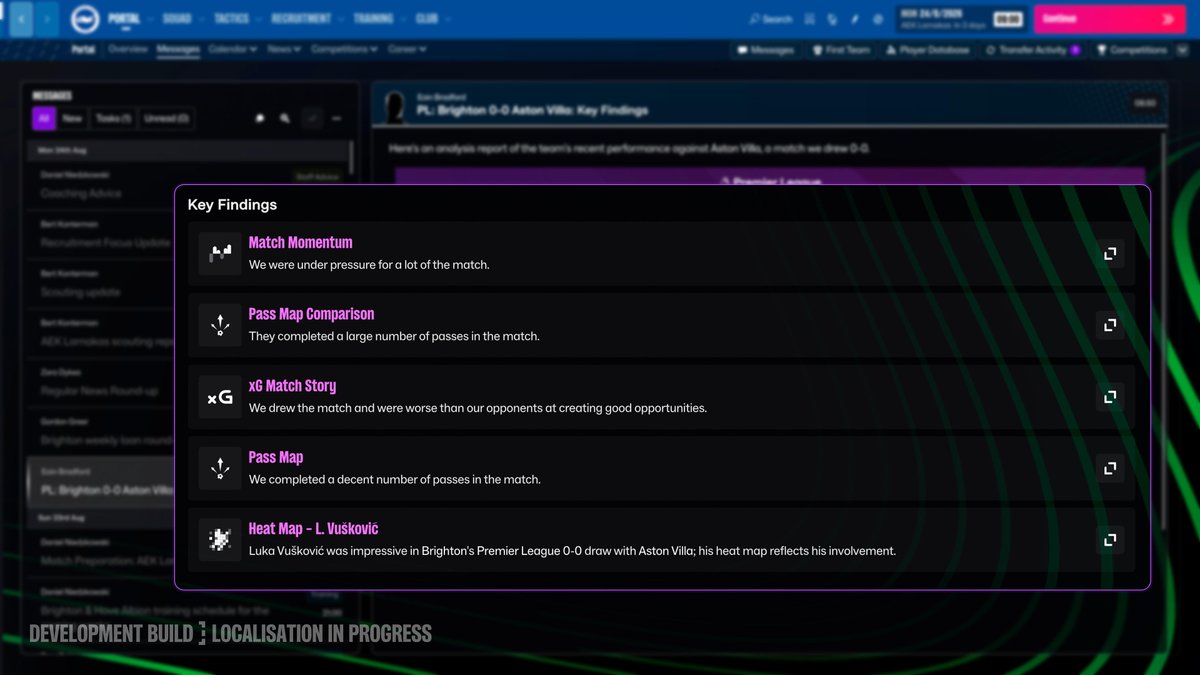
Task: Switch to the Messages sub-tab
Action: [x=179, y=49]
